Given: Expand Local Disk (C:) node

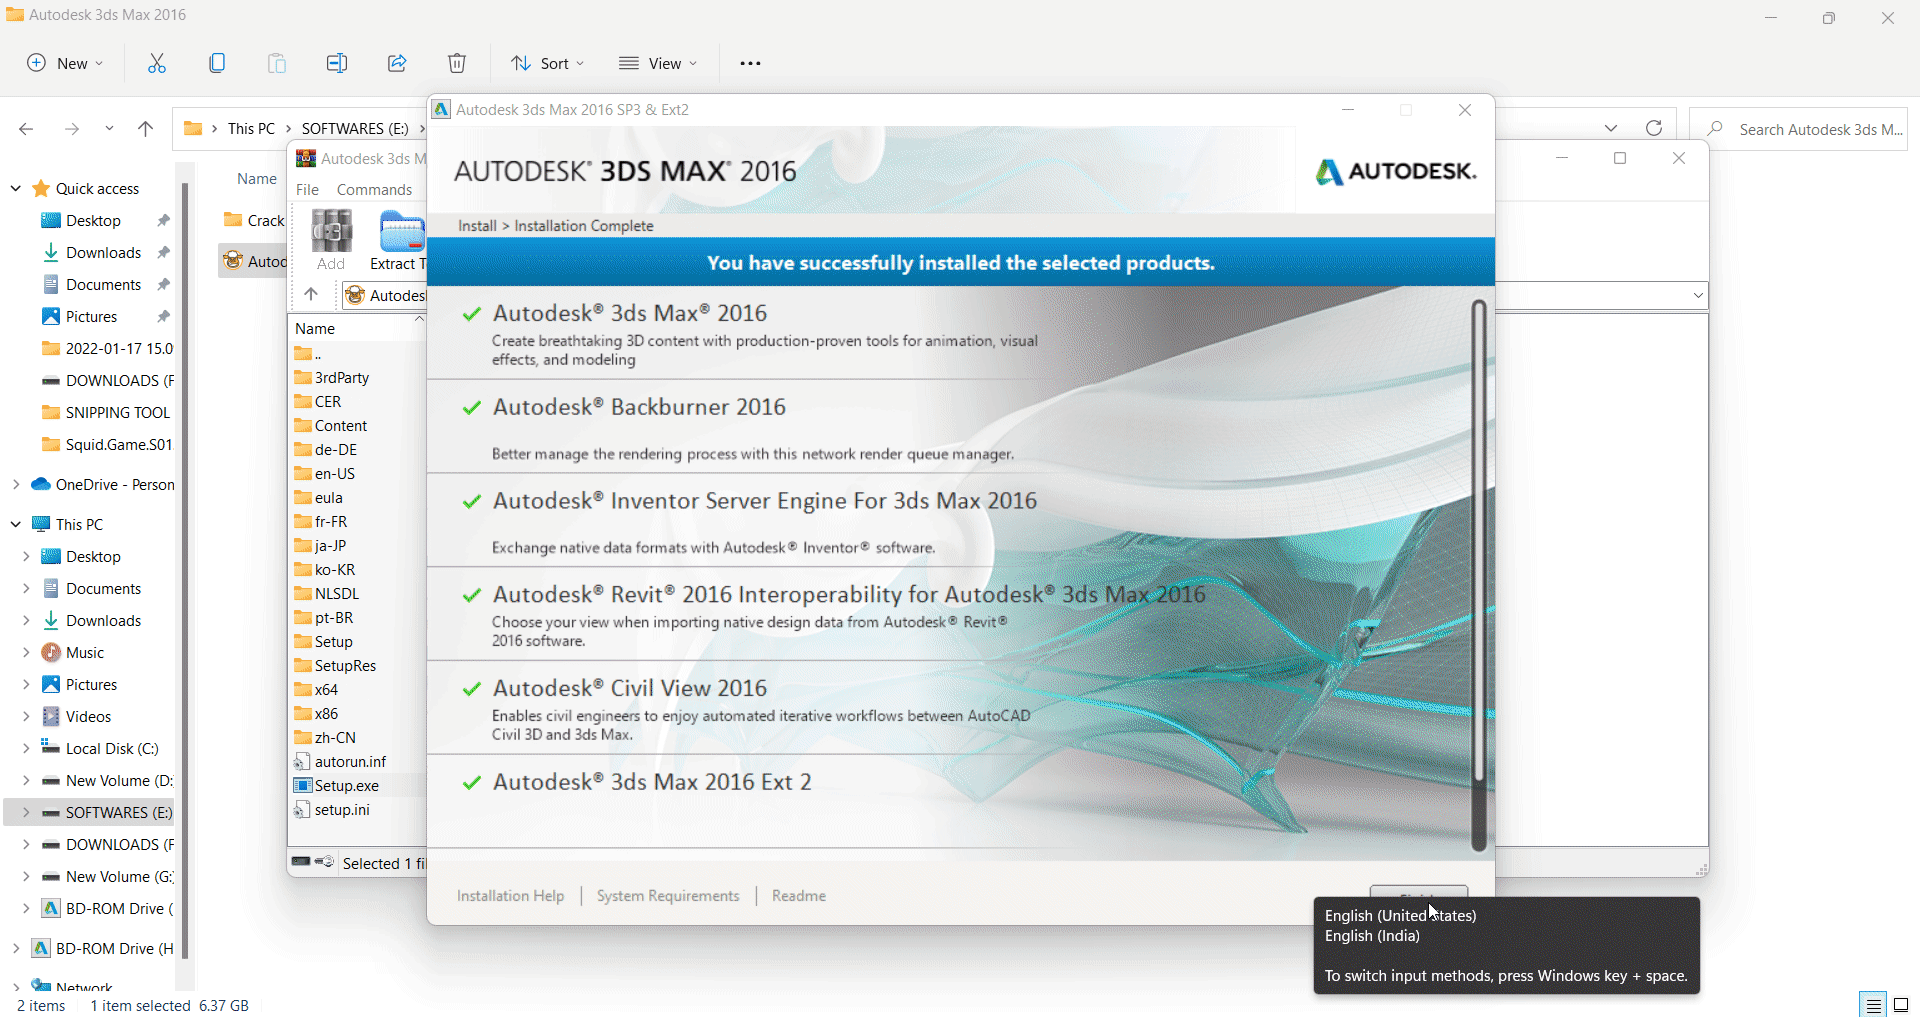Looking at the screenshot, I should tap(26, 748).
